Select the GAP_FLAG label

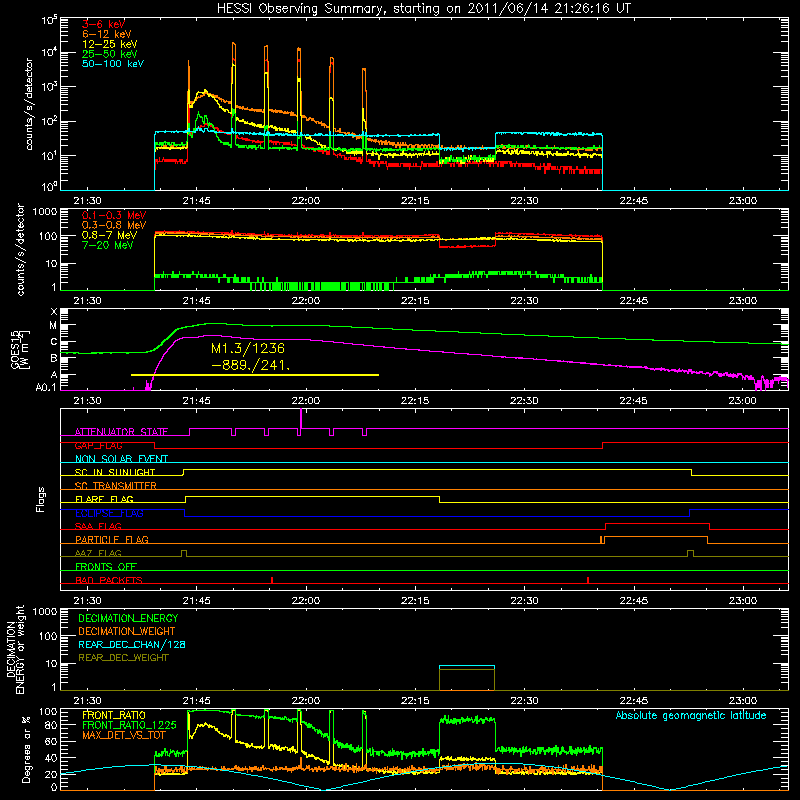[x=98, y=445]
